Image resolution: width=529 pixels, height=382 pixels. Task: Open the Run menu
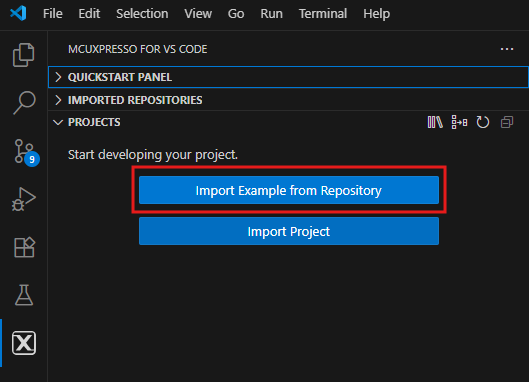click(271, 14)
